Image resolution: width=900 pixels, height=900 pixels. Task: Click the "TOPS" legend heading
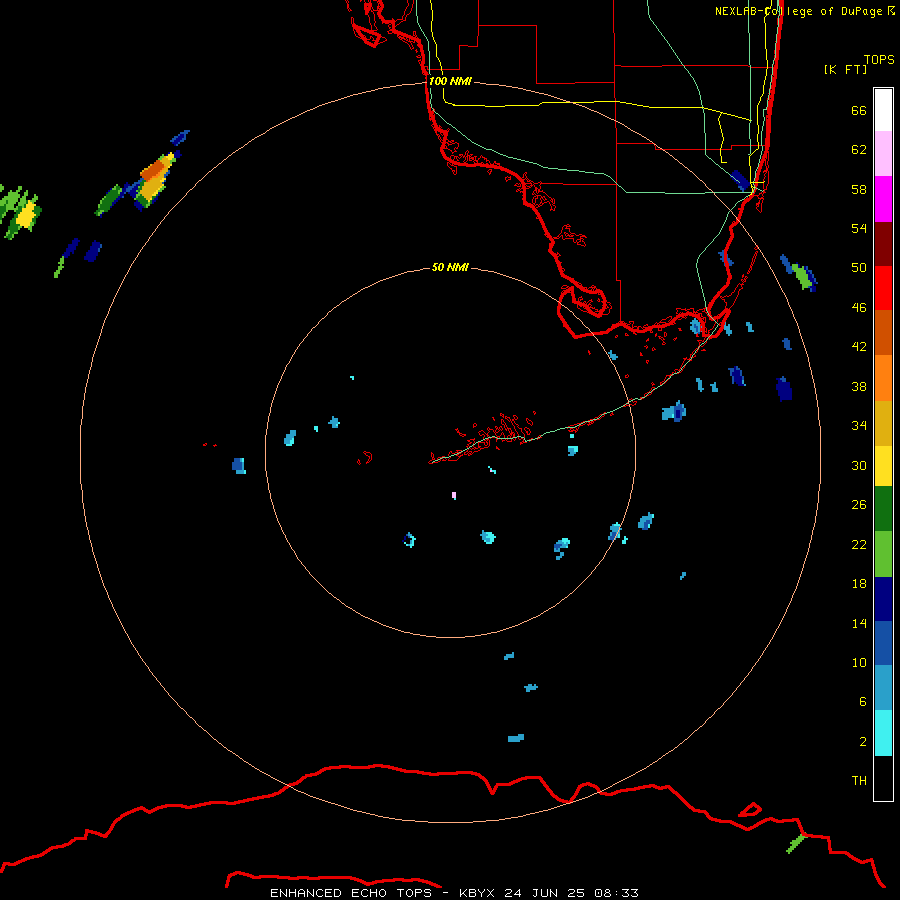(879, 59)
